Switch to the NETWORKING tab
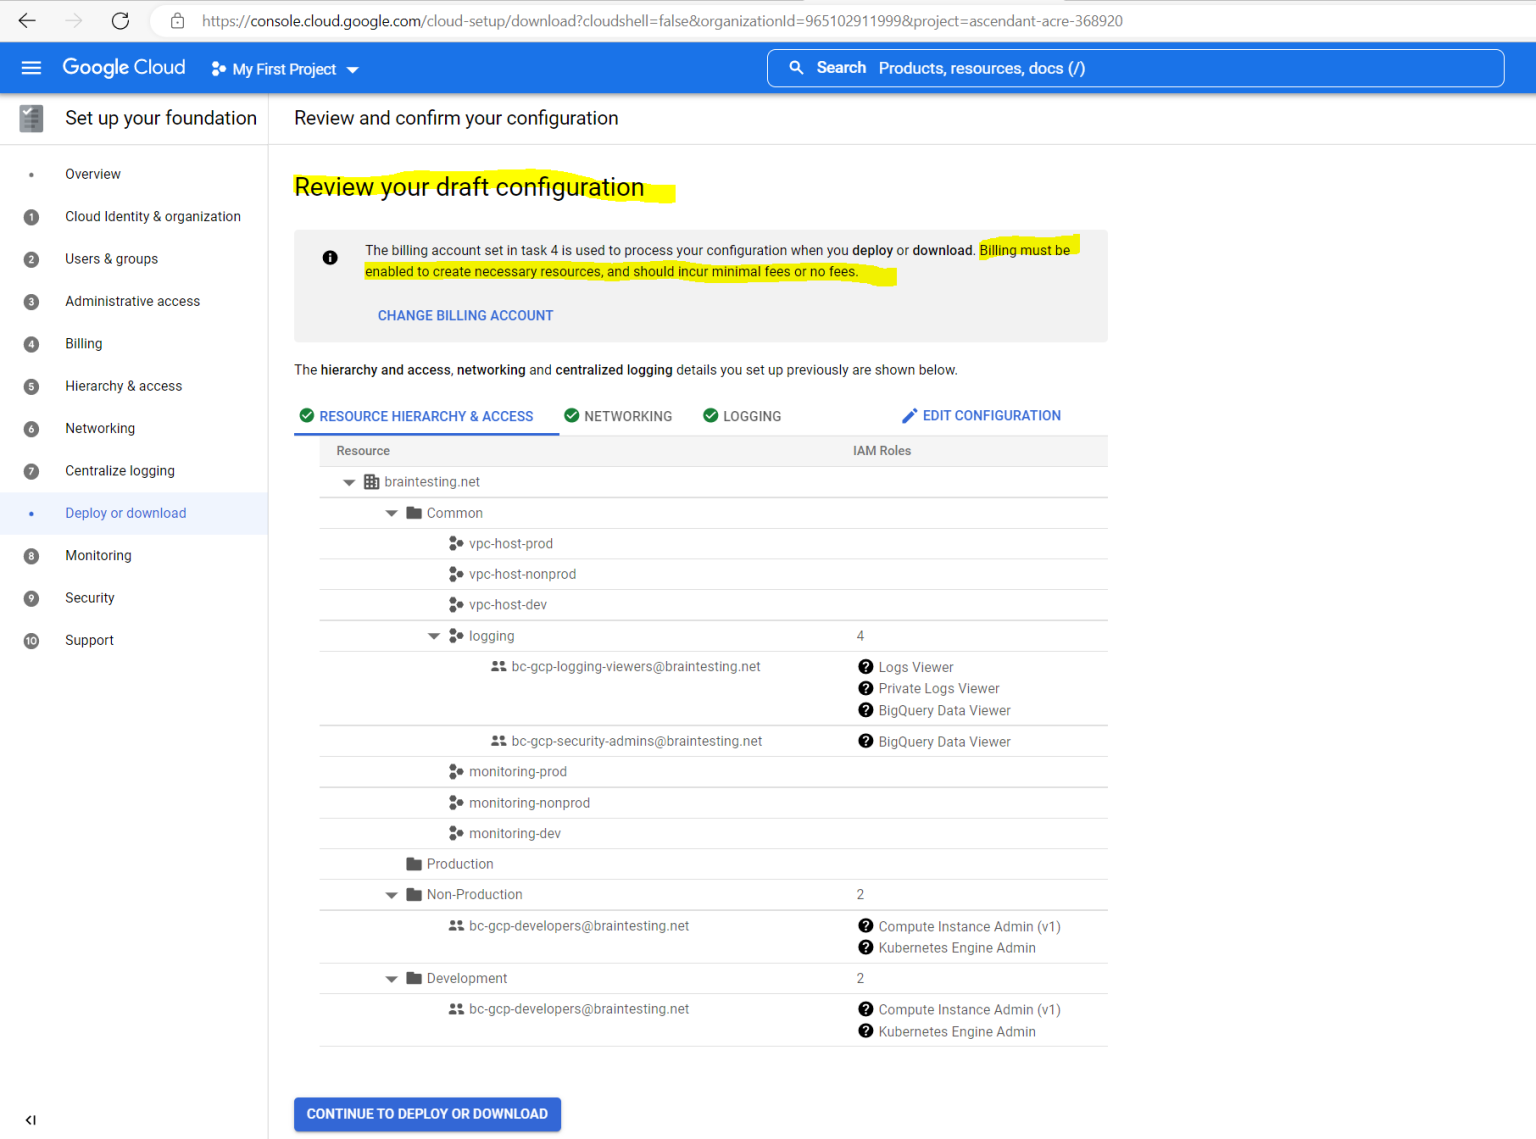This screenshot has width=1536, height=1139. 629,416
